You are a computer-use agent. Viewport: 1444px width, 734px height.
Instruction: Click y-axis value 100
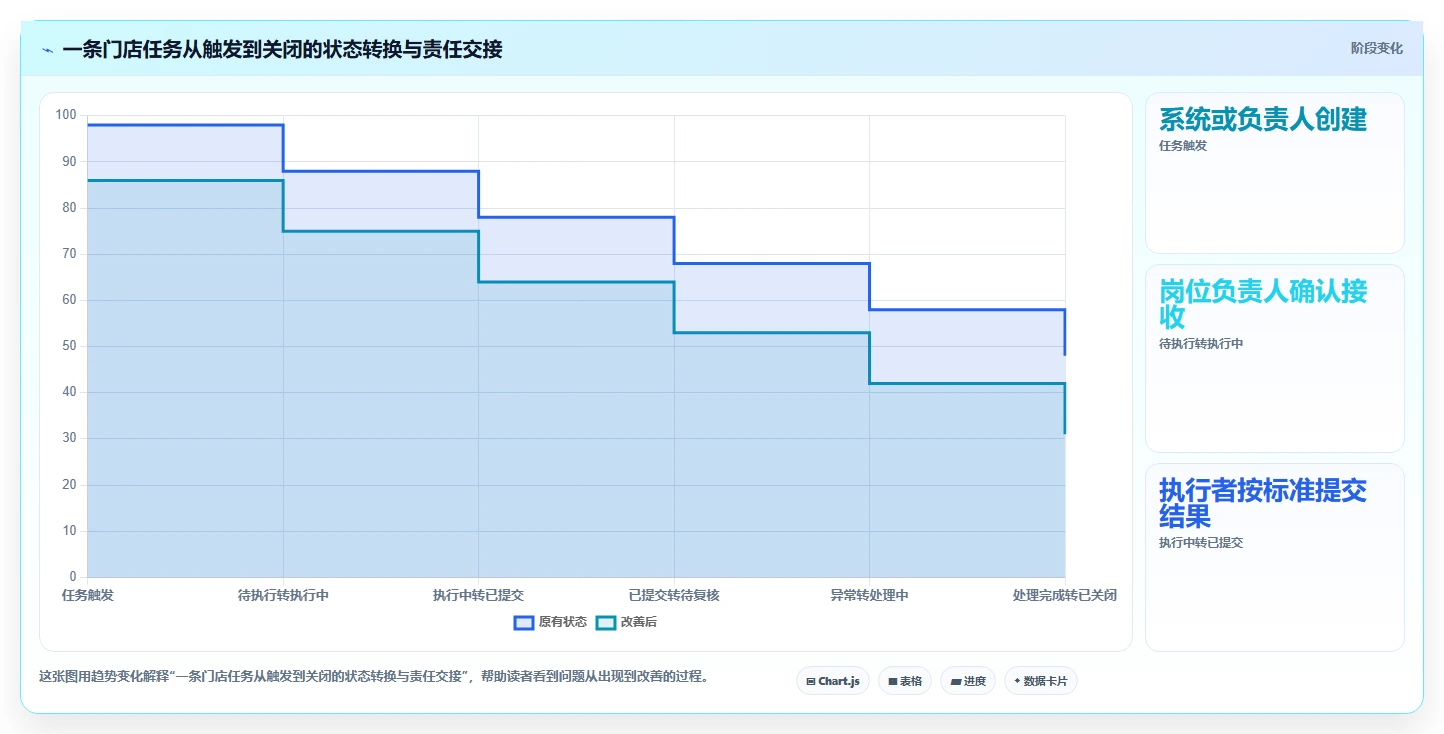pos(66,115)
